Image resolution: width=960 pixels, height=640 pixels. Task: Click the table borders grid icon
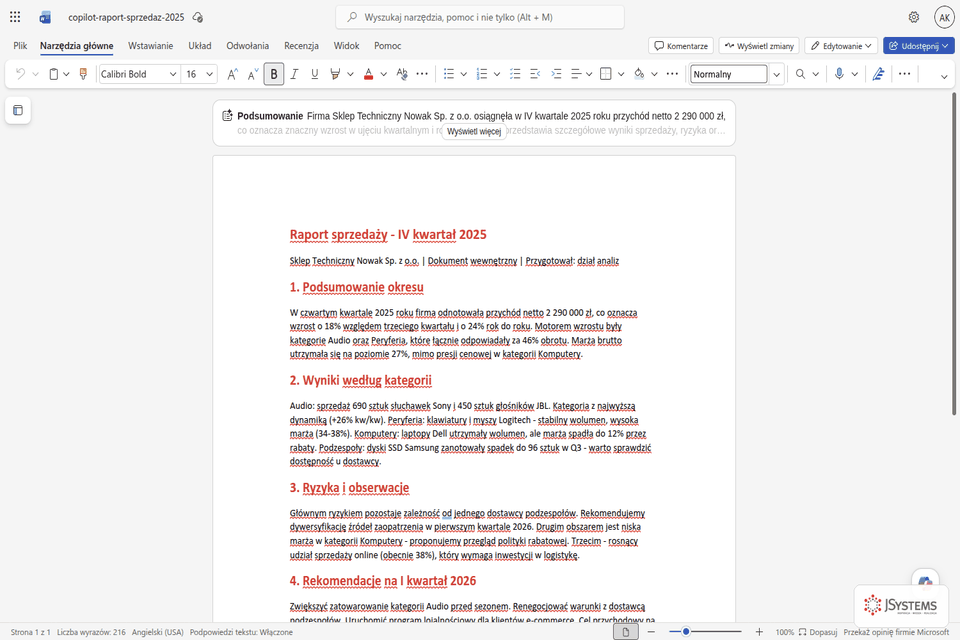click(606, 74)
